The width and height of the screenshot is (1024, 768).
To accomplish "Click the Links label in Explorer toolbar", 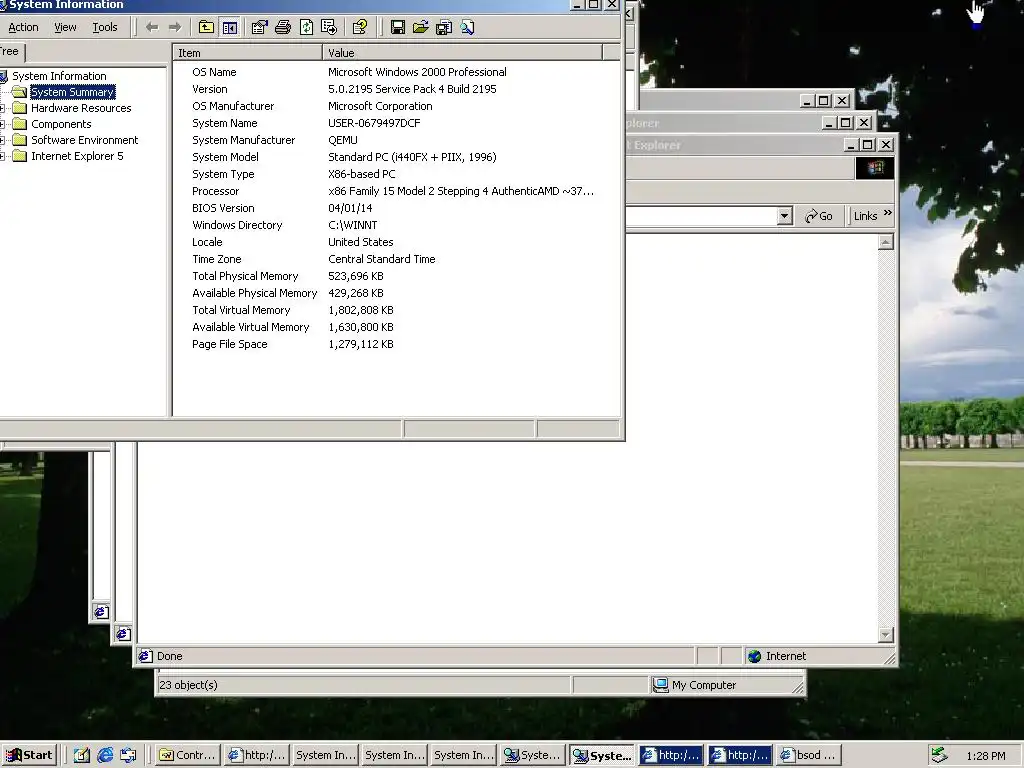I will pyautogui.click(x=865, y=216).
